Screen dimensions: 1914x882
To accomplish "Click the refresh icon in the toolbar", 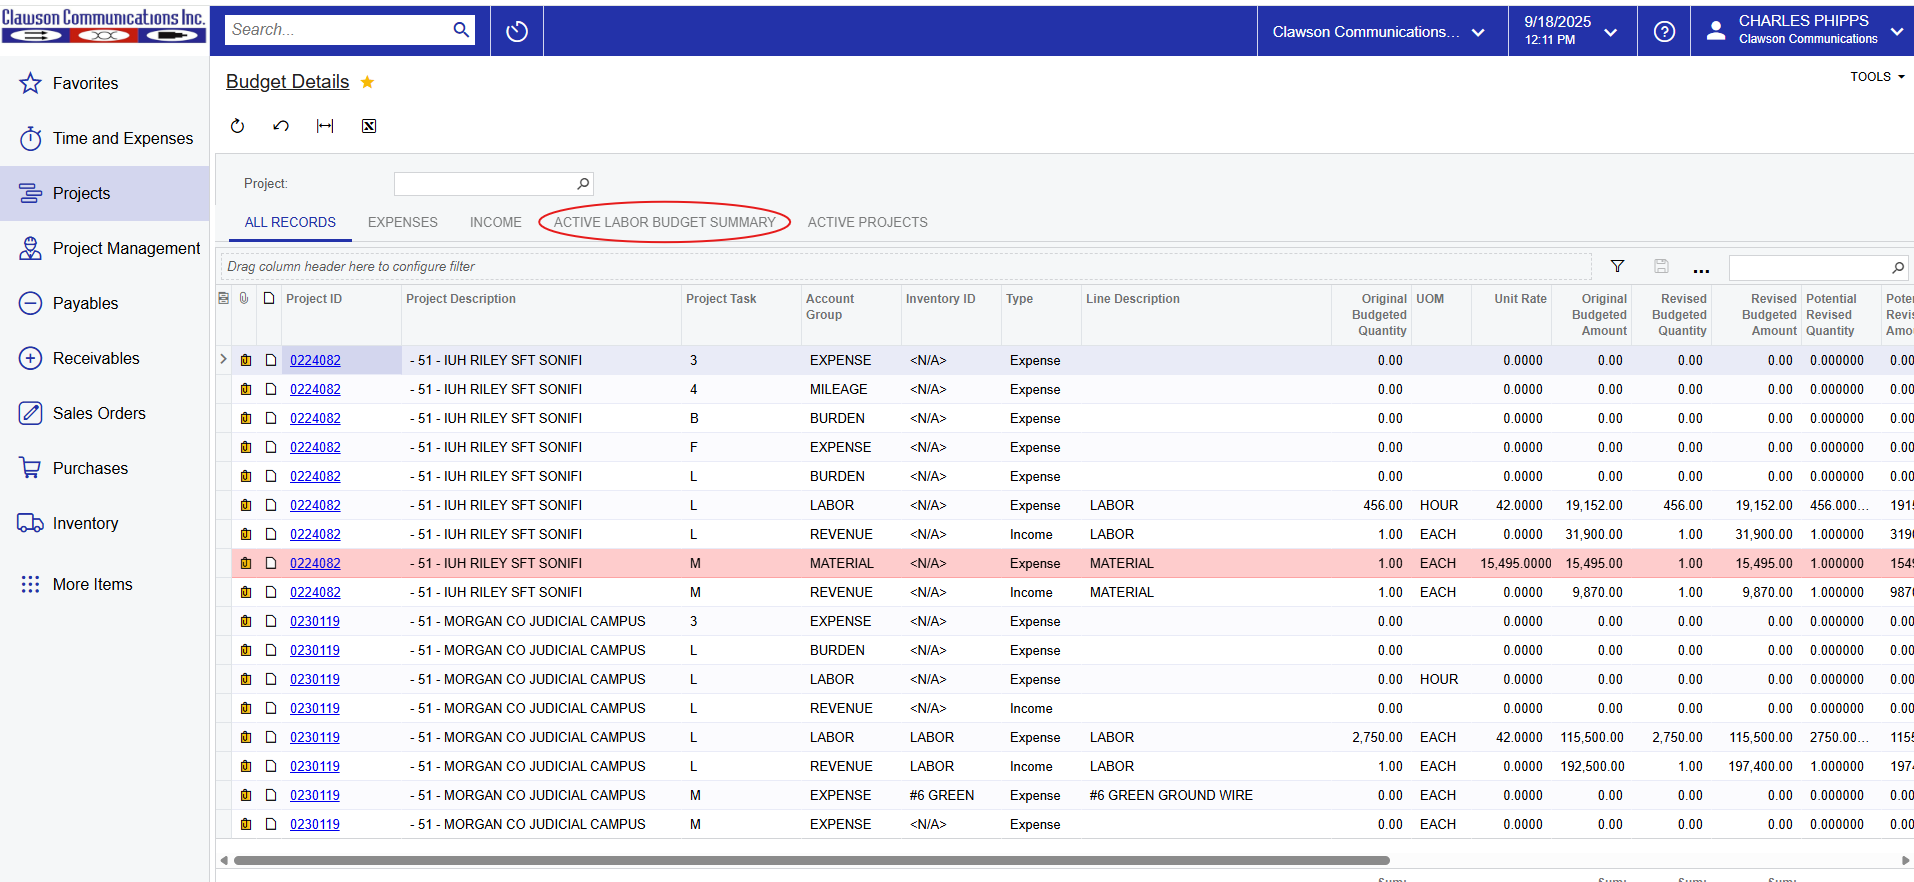I will [x=237, y=126].
